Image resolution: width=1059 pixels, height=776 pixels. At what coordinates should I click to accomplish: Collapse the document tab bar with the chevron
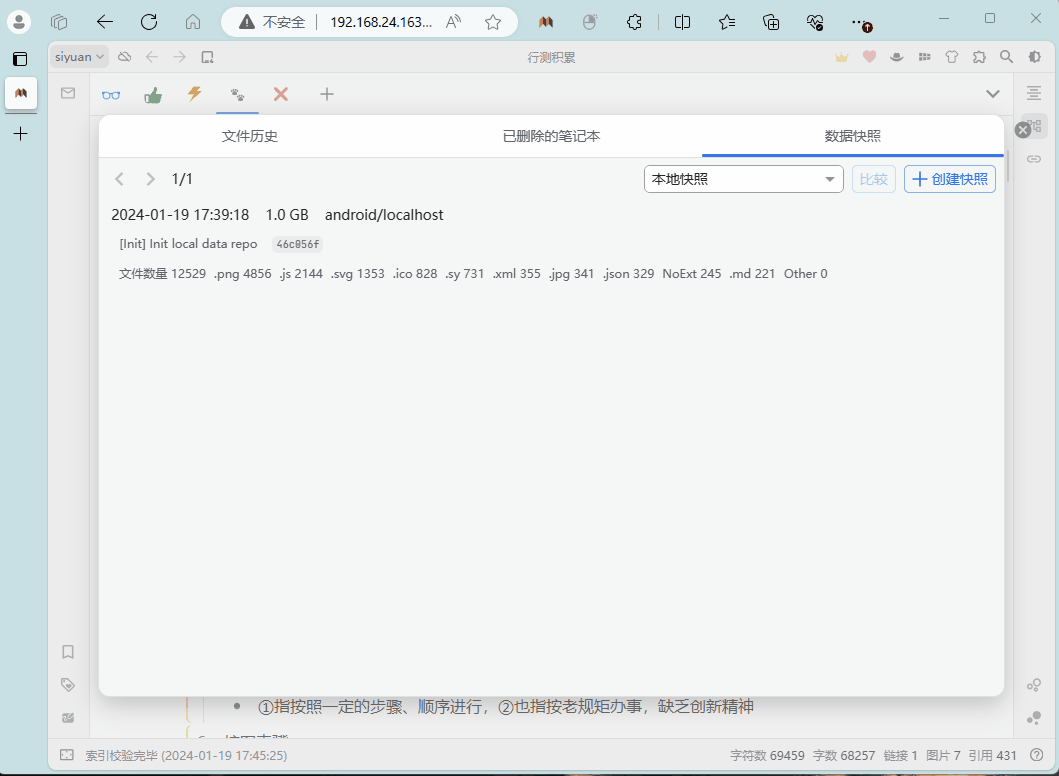point(993,93)
